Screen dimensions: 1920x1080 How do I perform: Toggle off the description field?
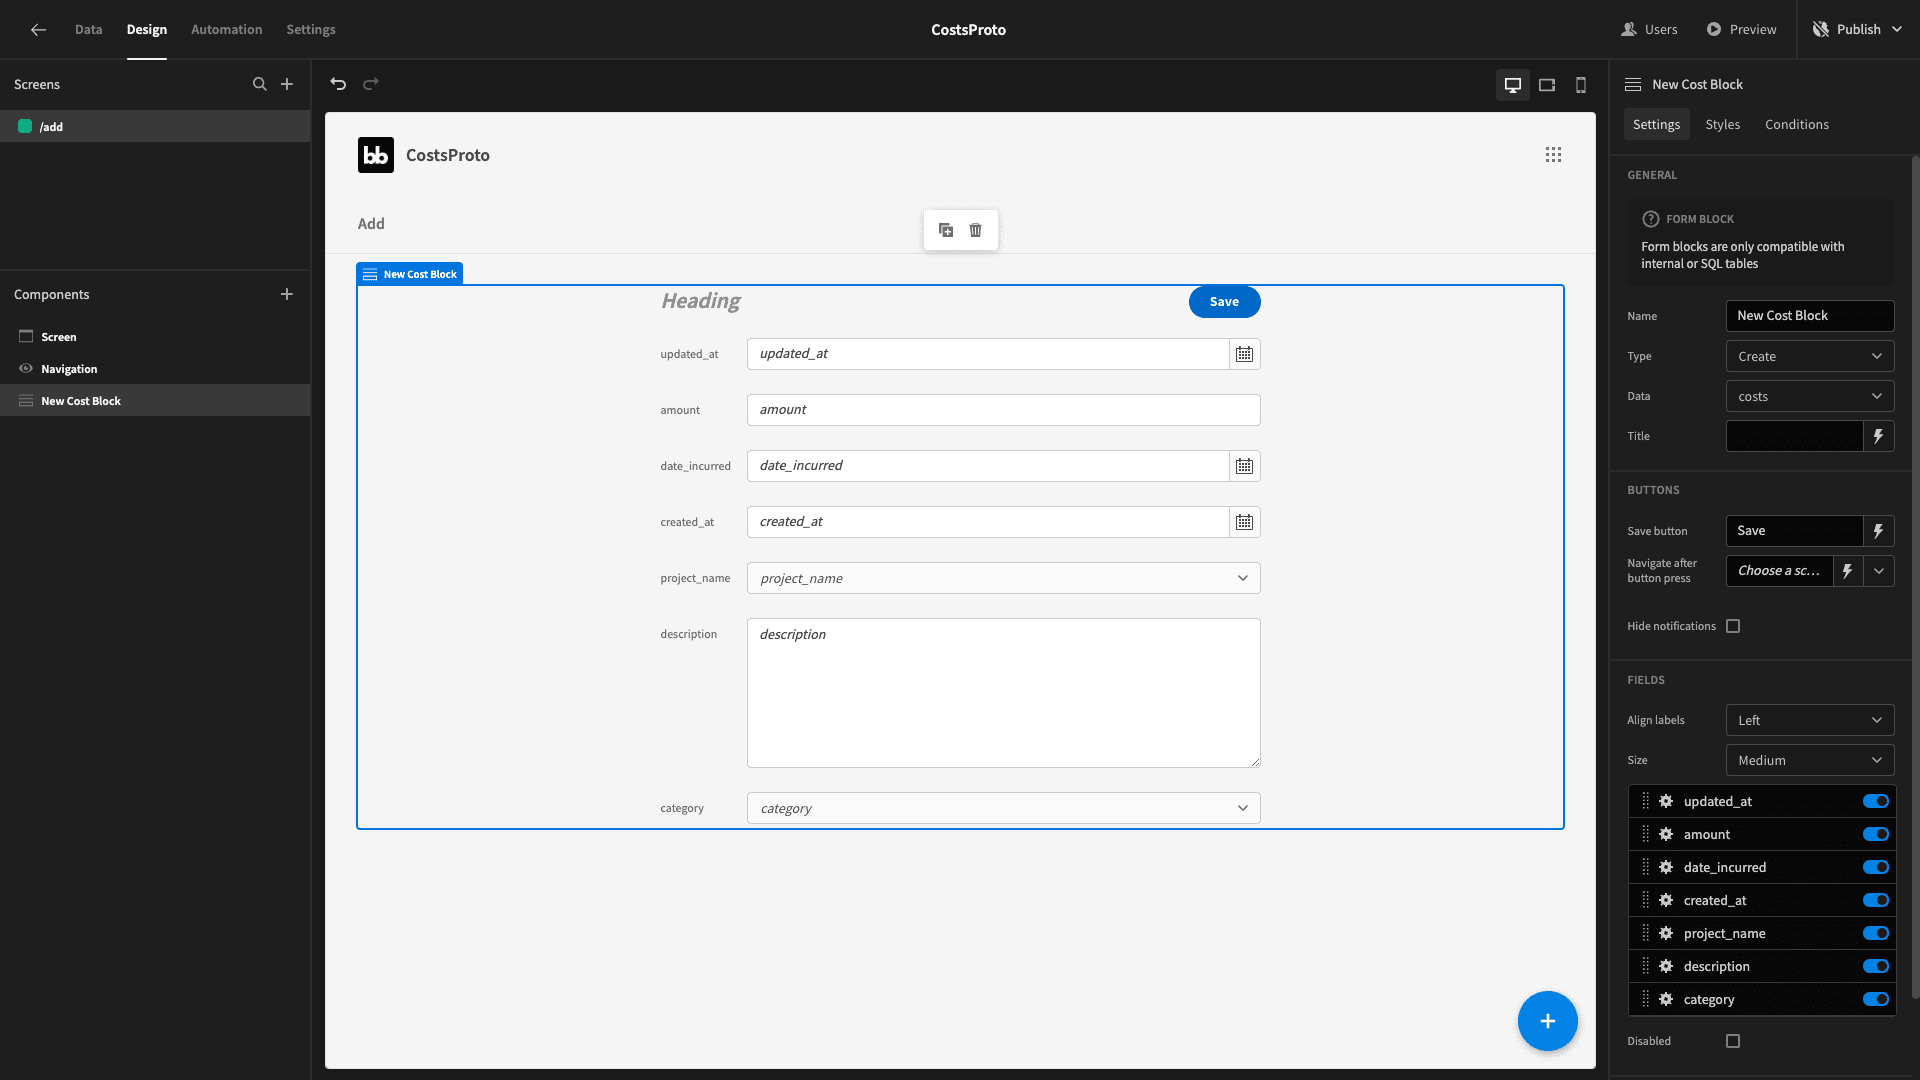1876,966
